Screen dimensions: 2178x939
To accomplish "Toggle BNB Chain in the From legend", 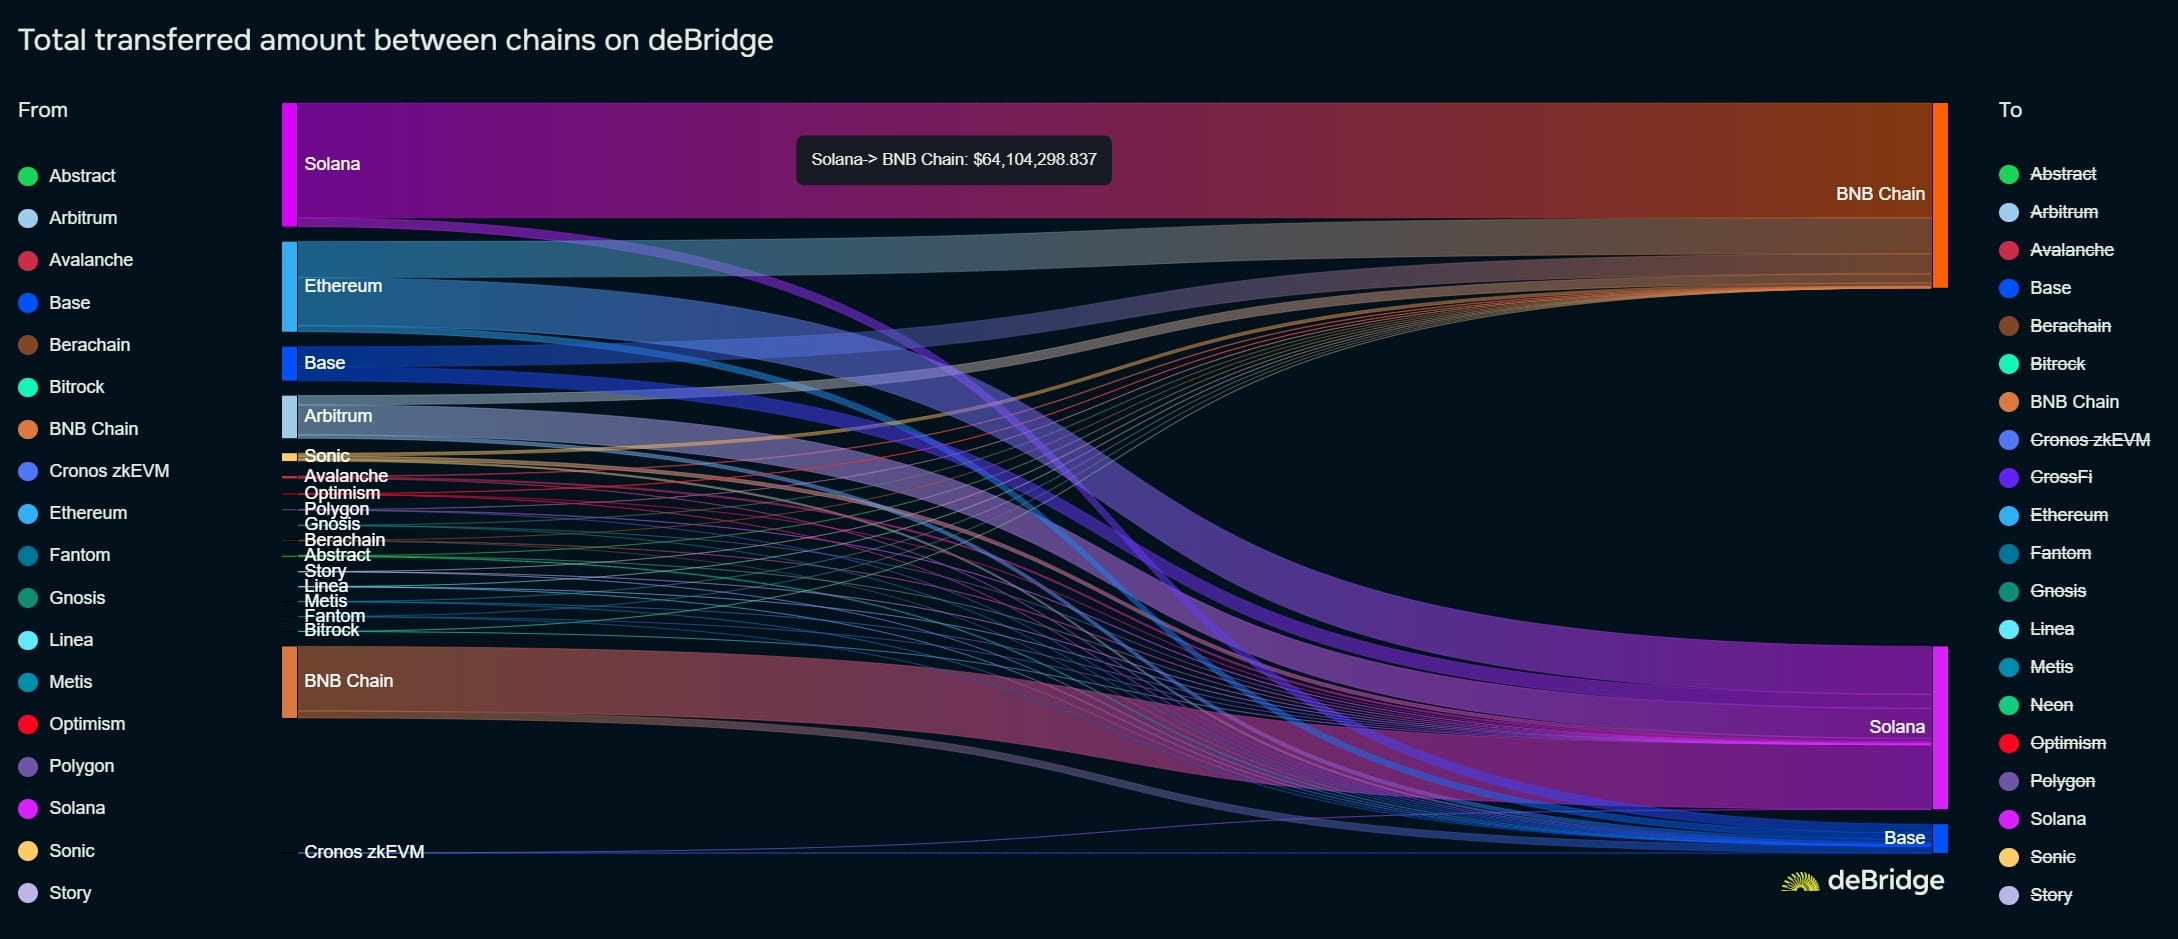I will click(78, 429).
